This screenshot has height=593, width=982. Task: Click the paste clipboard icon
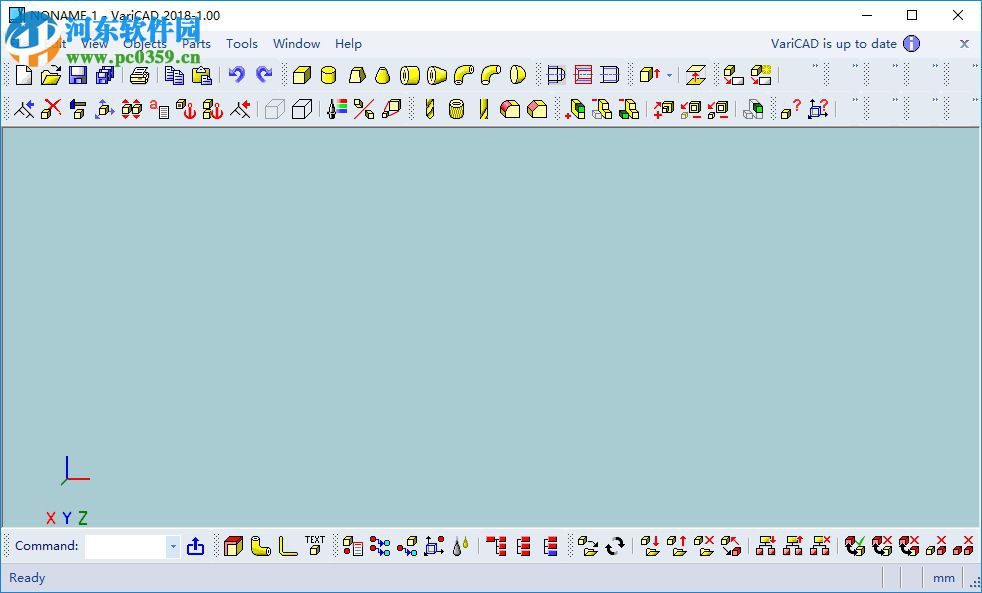[201, 75]
